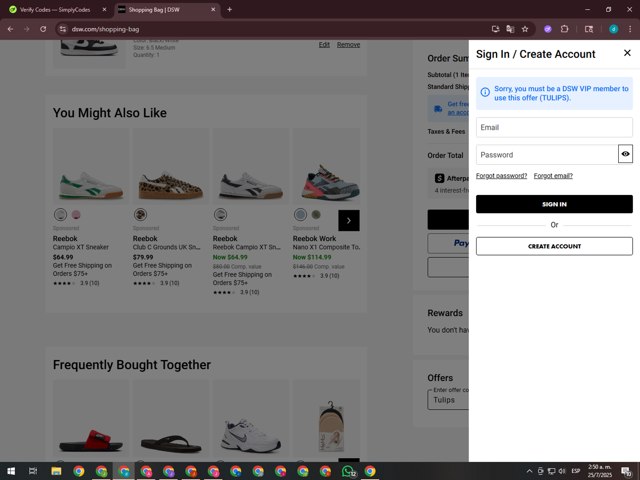This screenshot has height=480, width=640.
Task: Click the site information icon in address bar
Action: [62, 29]
